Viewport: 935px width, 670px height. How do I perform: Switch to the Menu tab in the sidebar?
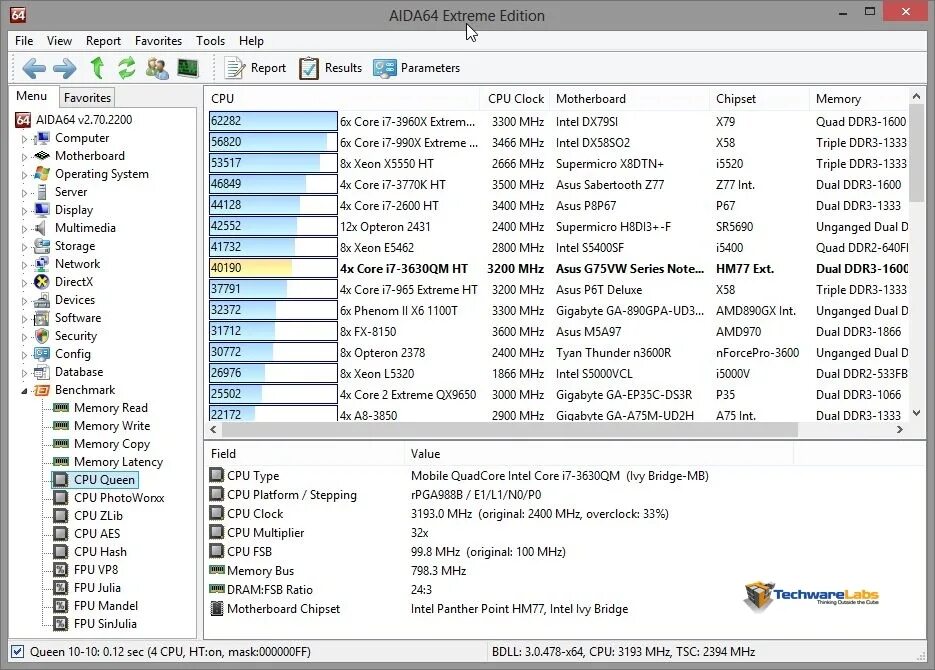tap(32, 96)
